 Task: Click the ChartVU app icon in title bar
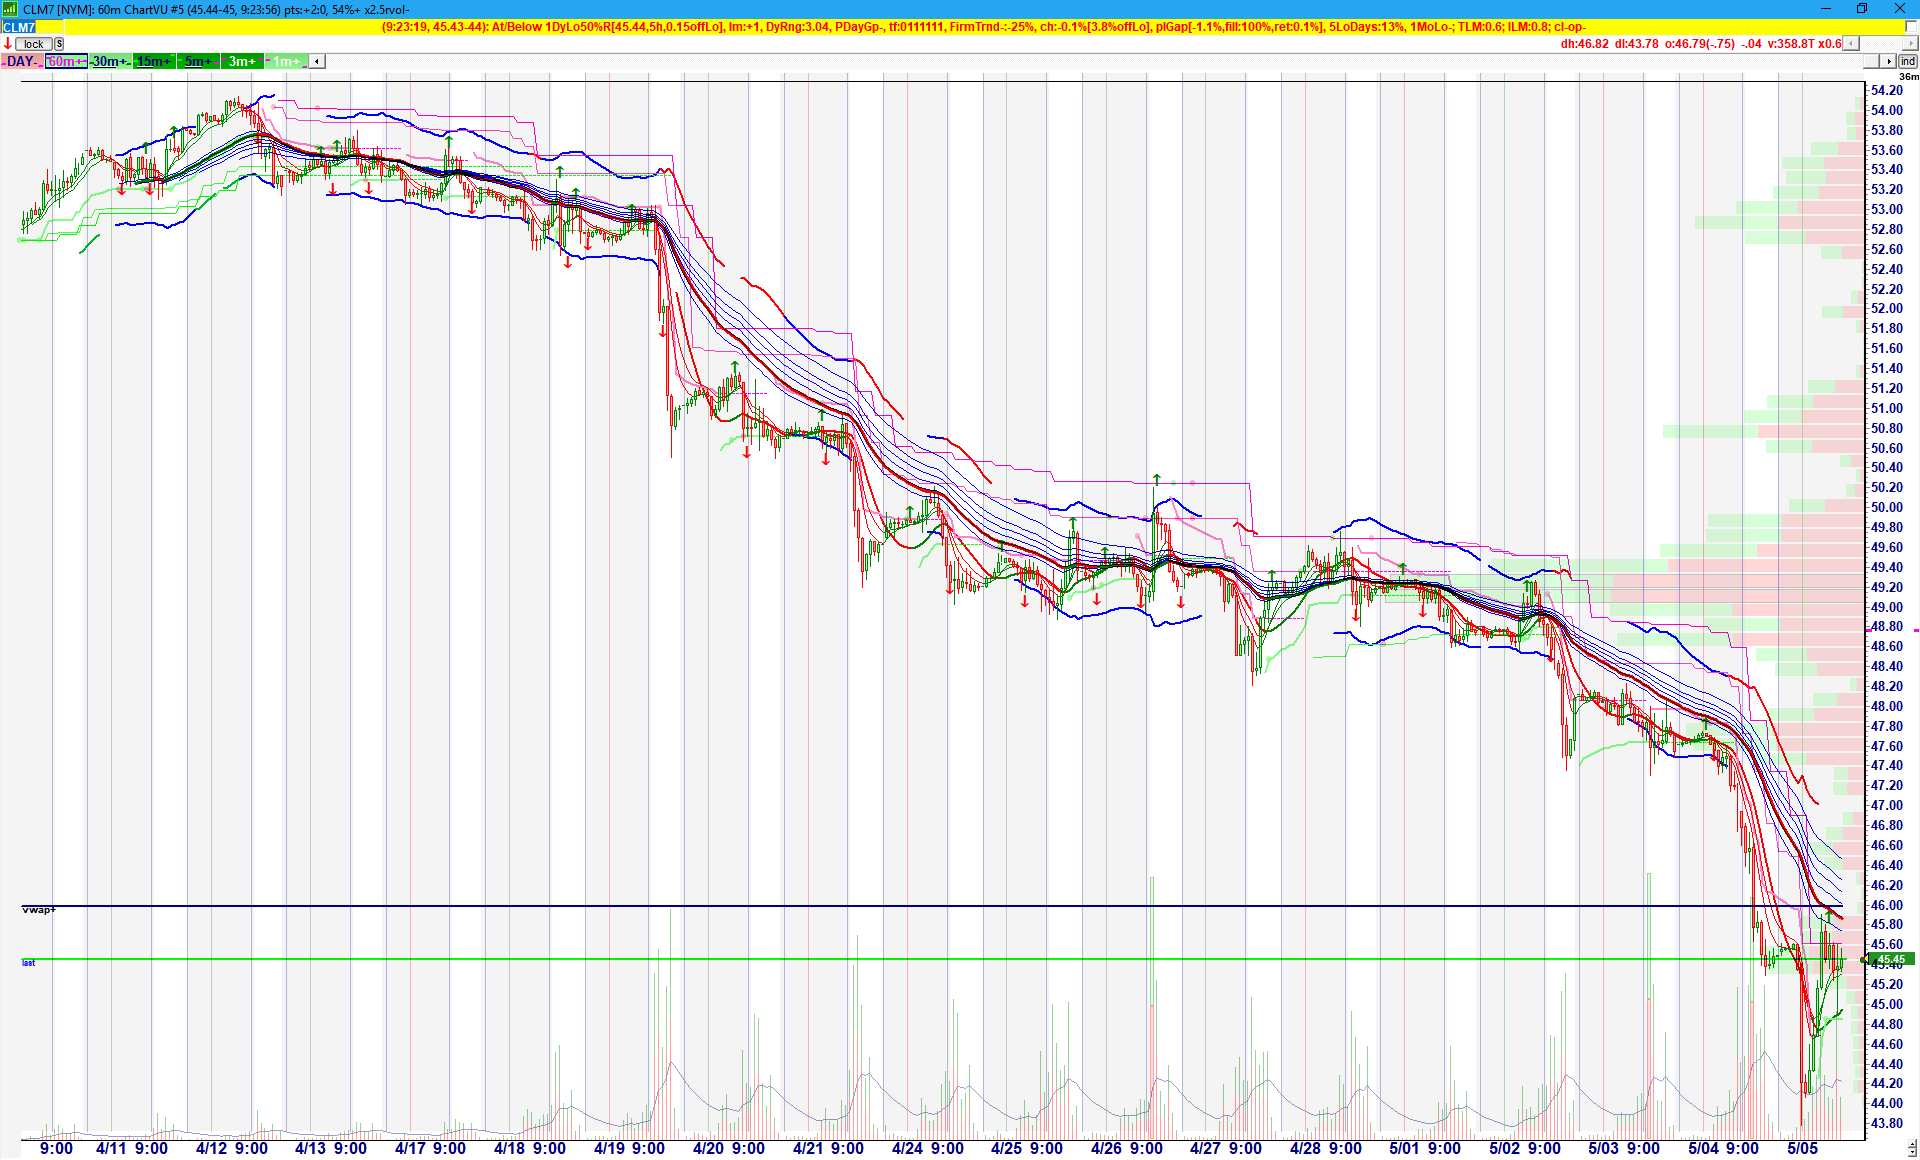point(10,9)
